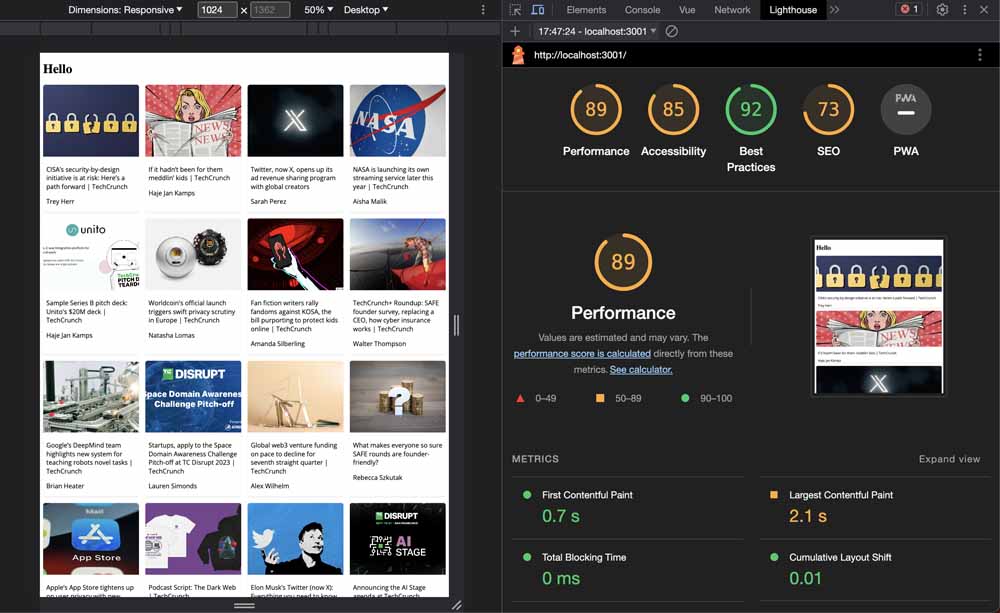
Task: Click the PWA score gauge
Action: 905,110
